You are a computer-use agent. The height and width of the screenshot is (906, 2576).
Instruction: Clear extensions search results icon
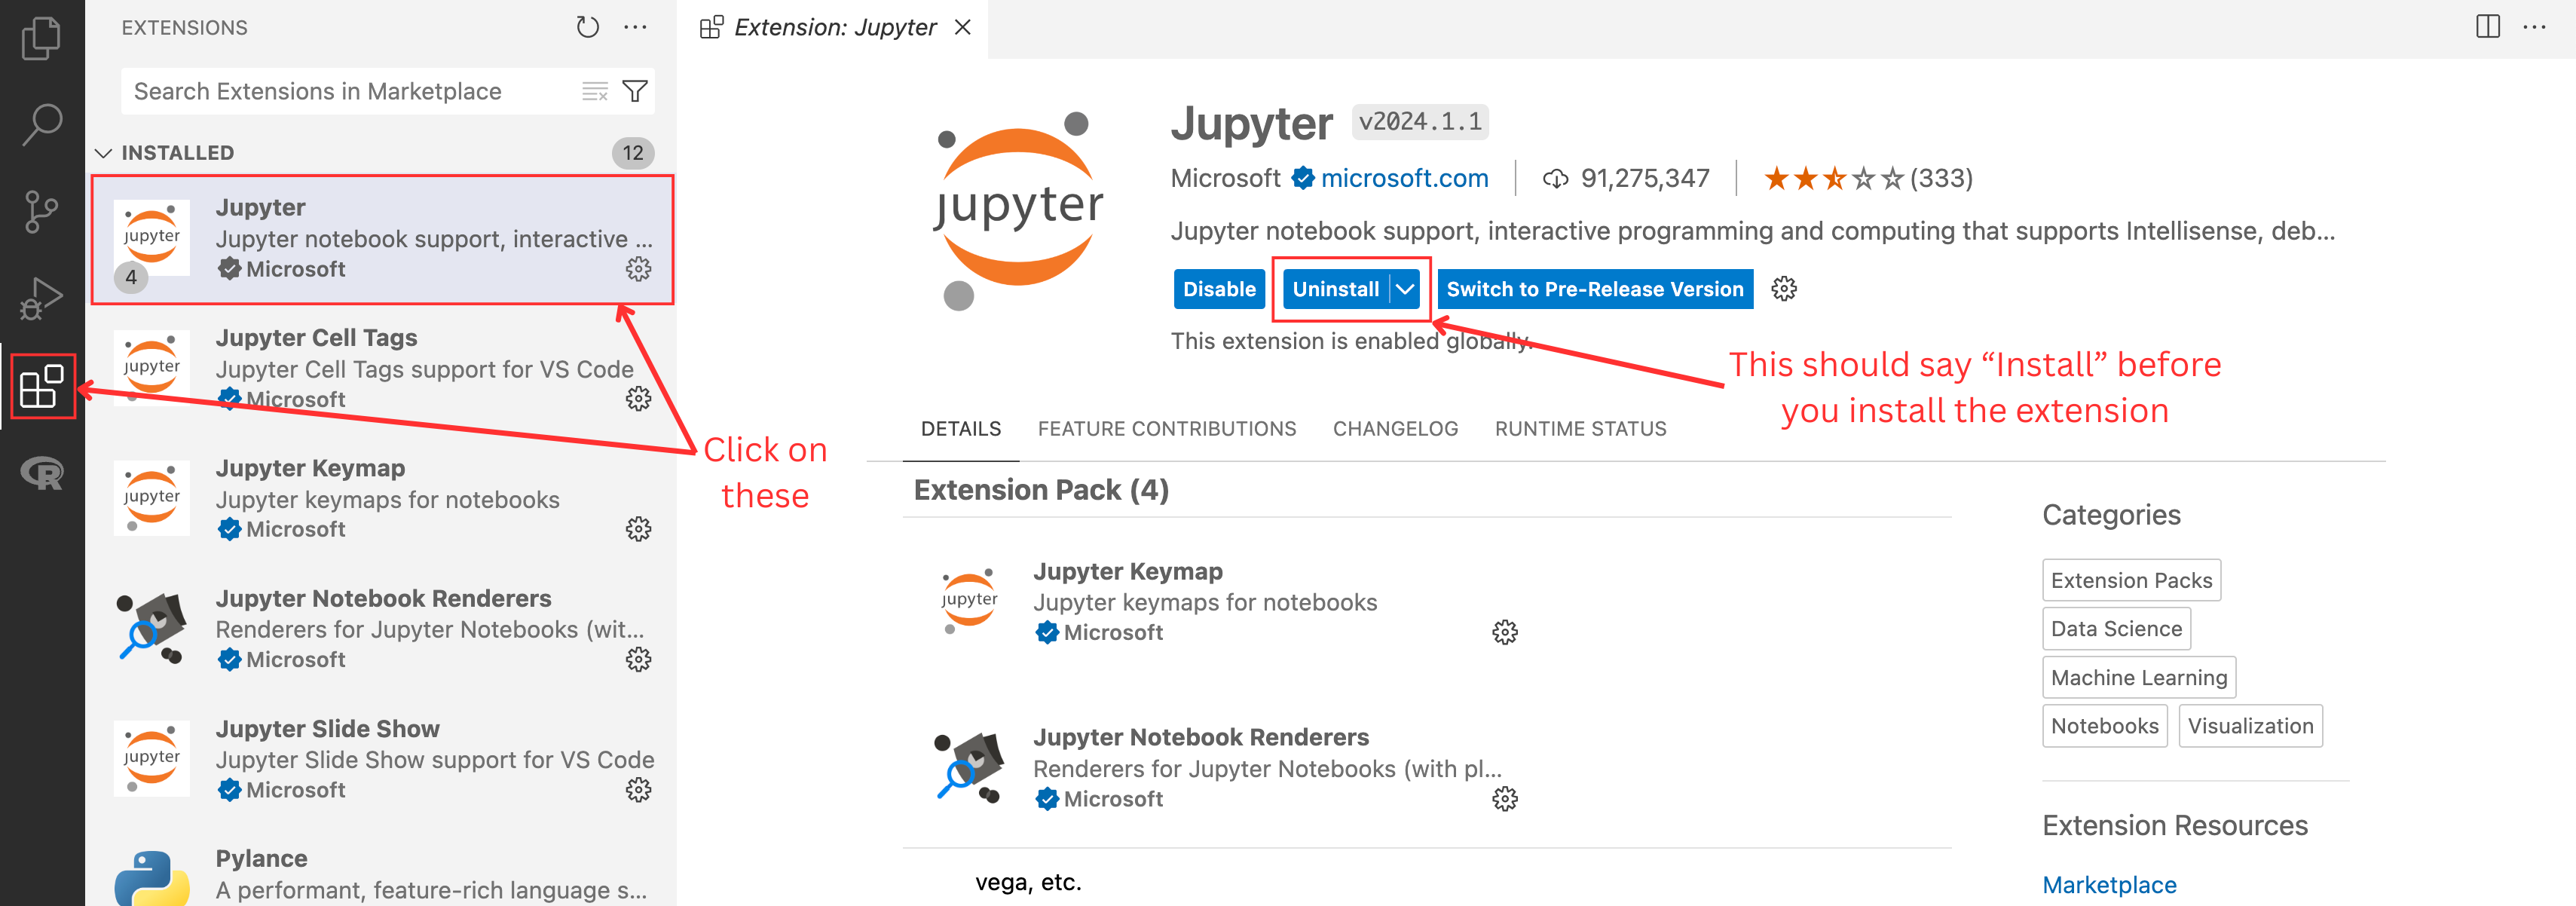595,91
